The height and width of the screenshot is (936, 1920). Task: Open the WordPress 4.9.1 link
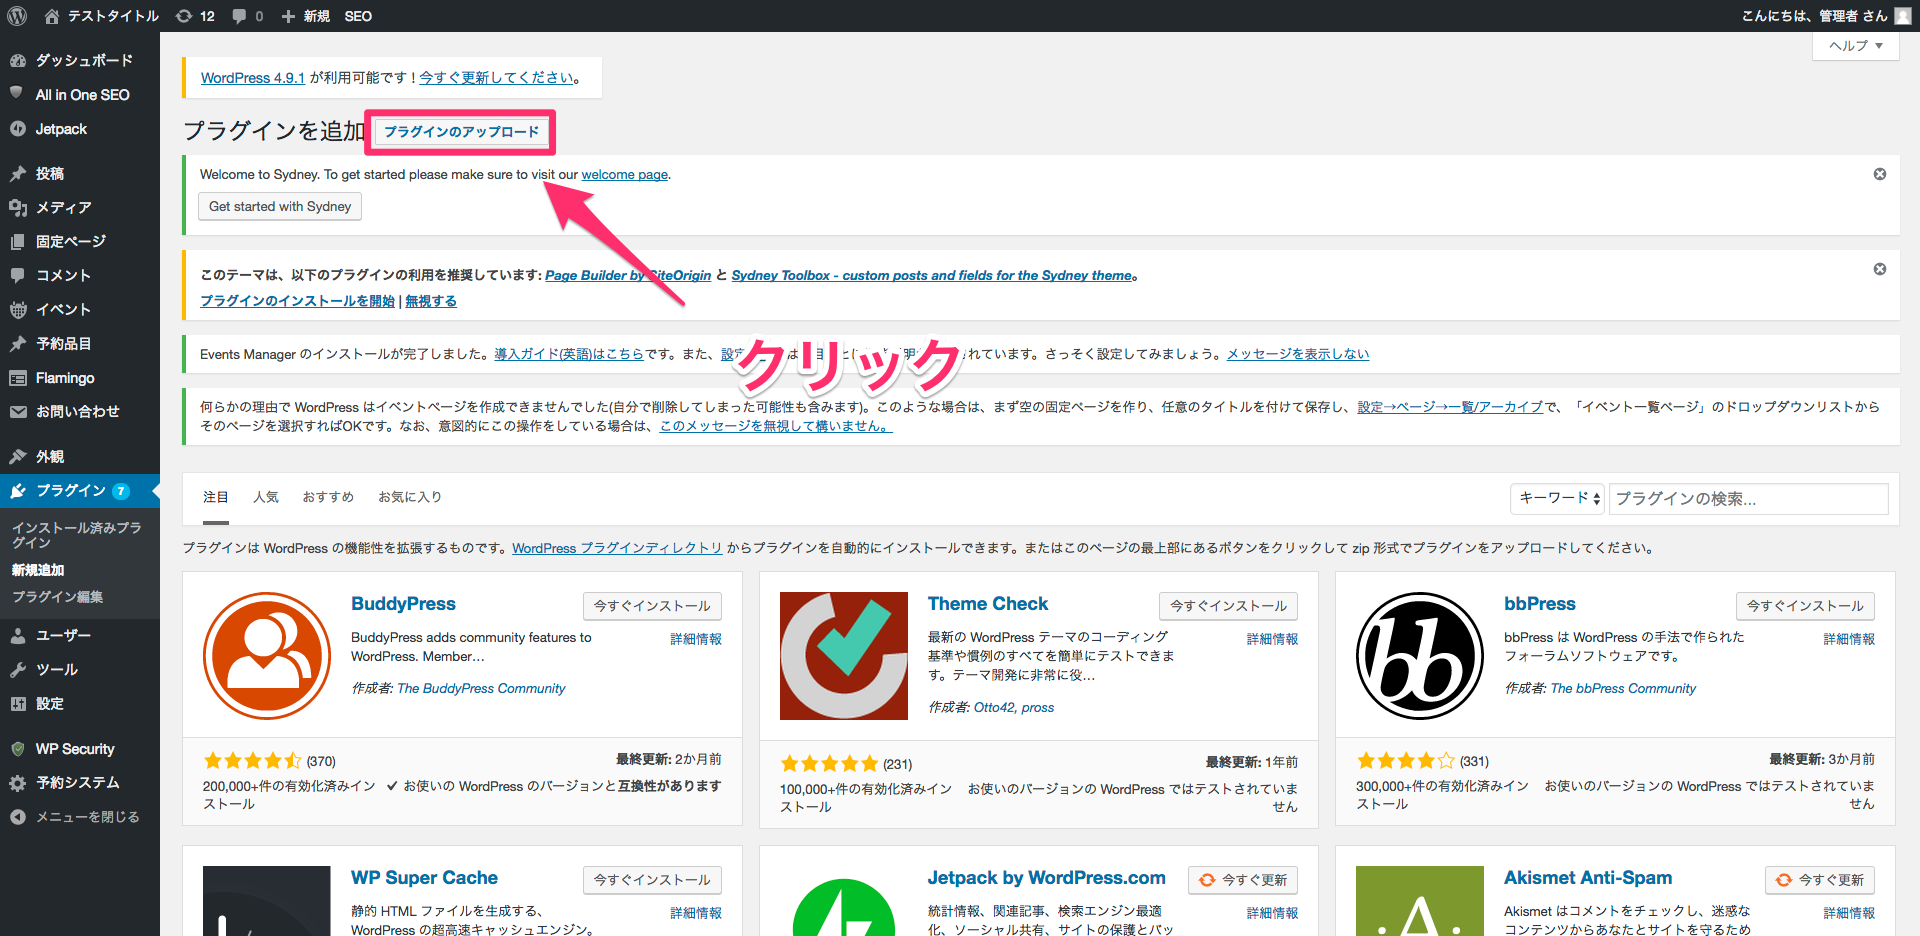click(x=253, y=77)
